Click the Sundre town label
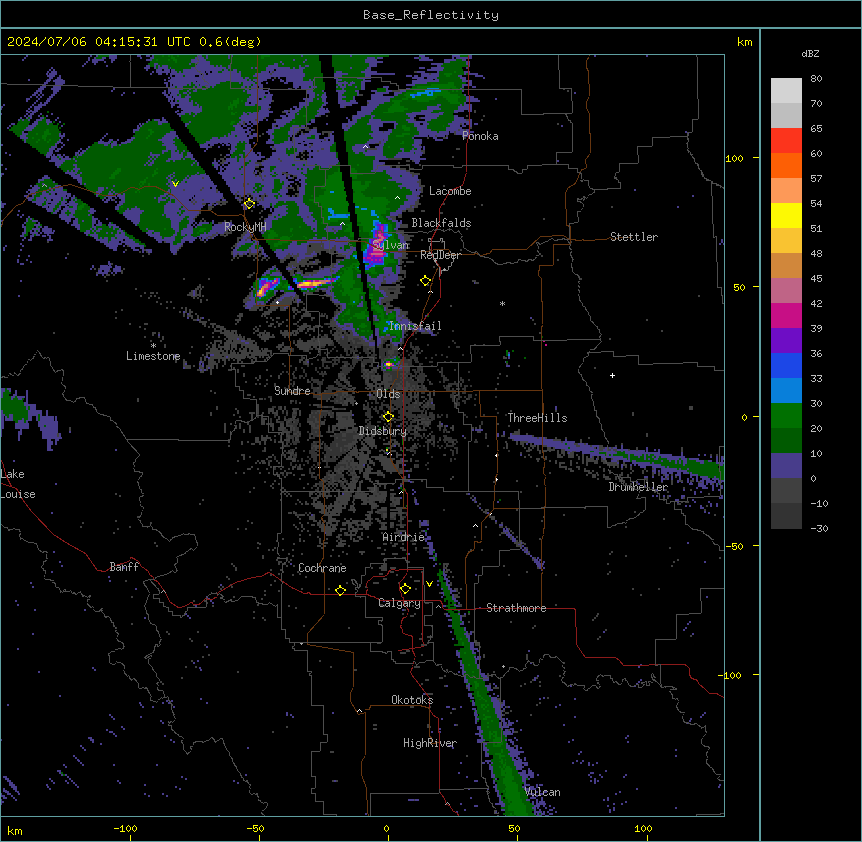The image size is (862, 842). pyautogui.click(x=292, y=391)
